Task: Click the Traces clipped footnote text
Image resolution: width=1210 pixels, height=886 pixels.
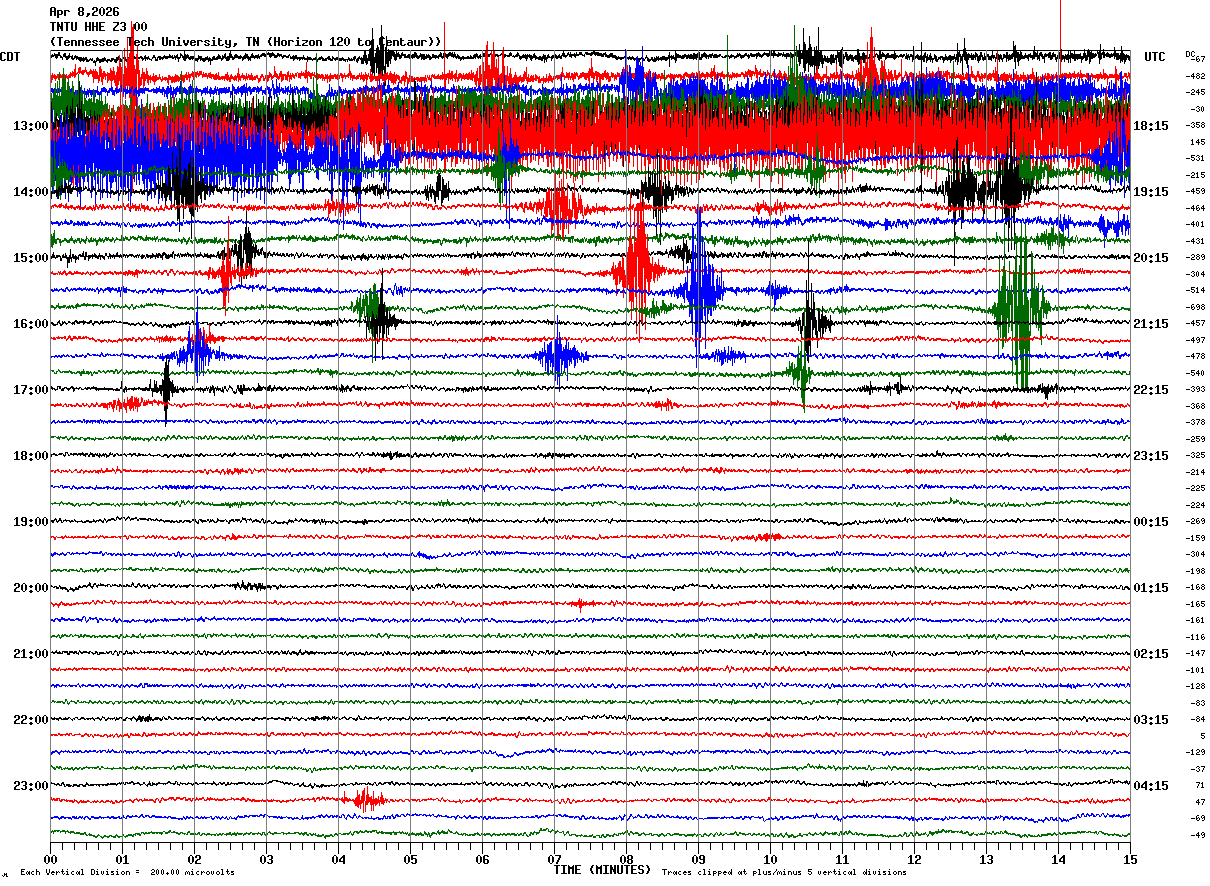Action: coord(784,873)
